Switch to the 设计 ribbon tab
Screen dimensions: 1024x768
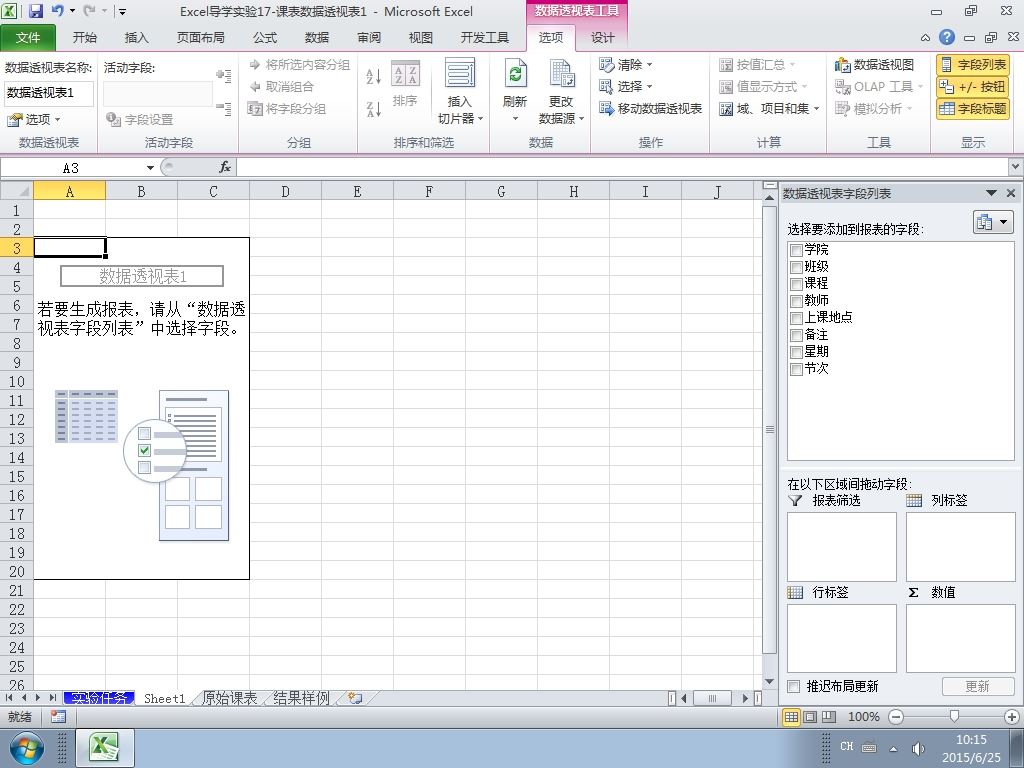pos(602,37)
